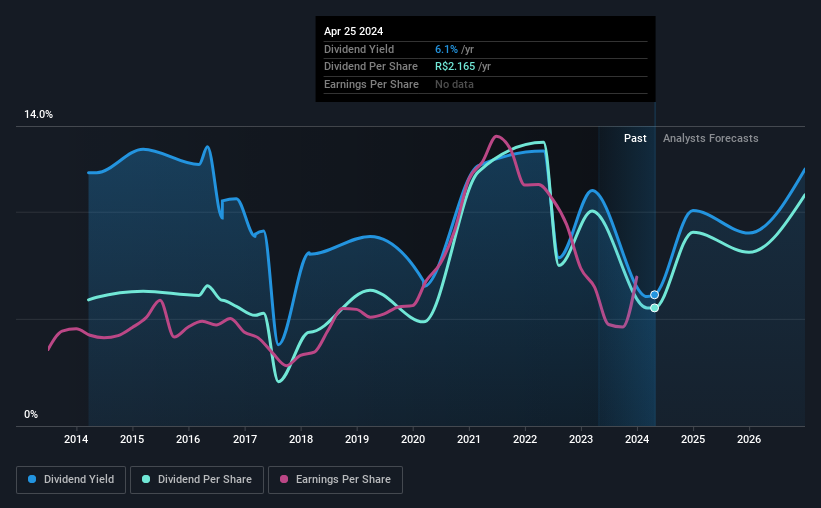Click the 0% y-axis label
The height and width of the screenshot is (508, 821).
pyautogui.click(x=31, y=414)
